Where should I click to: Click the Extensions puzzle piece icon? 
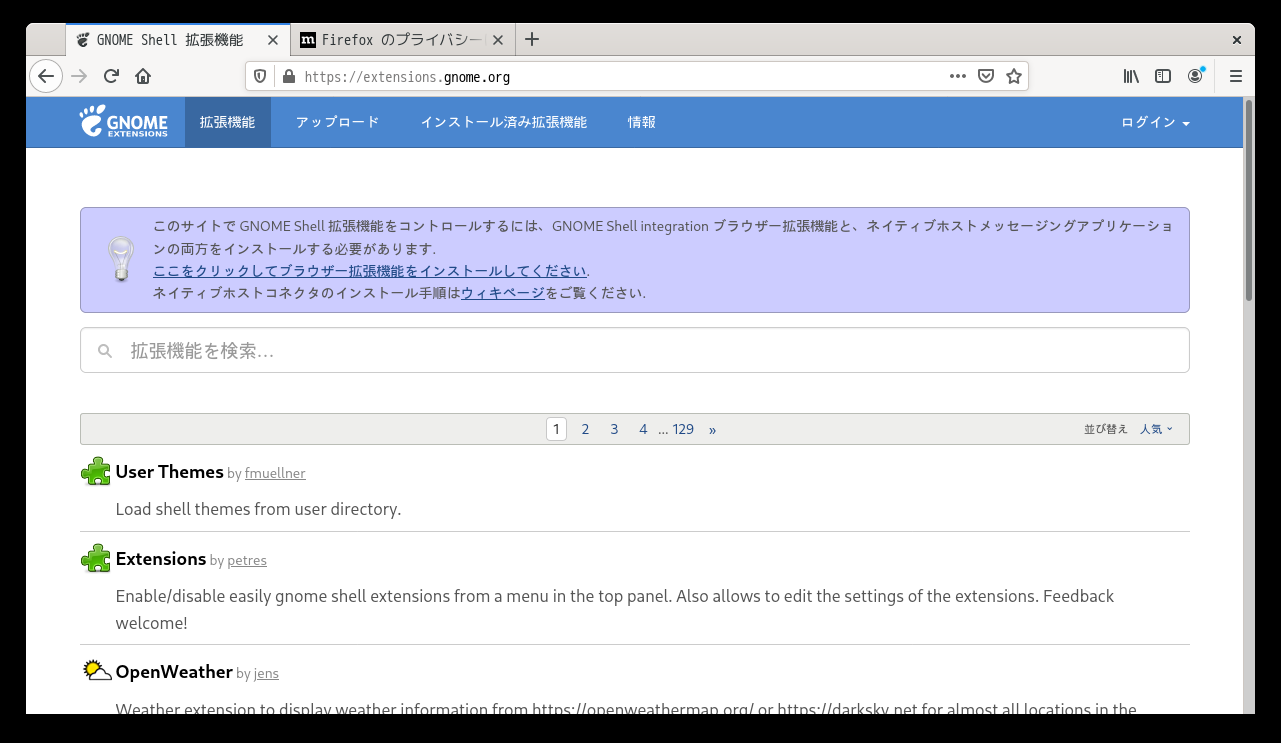(96, 558)
